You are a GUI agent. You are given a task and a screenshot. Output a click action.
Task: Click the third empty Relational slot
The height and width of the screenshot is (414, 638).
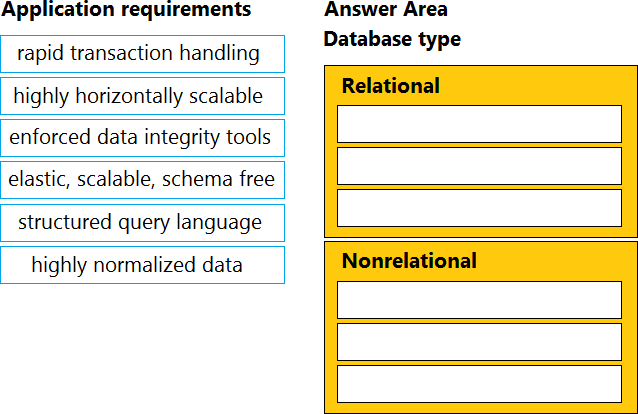pos(479,208)
